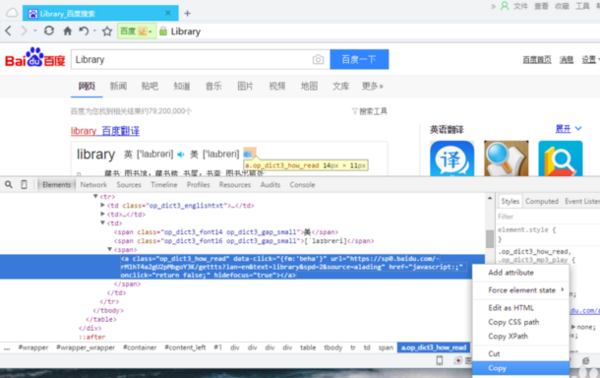The height and width of the screenshot is (378, 600).
Task: Switch to the 图片 images search tab
Action: click(x=245, y=86)
